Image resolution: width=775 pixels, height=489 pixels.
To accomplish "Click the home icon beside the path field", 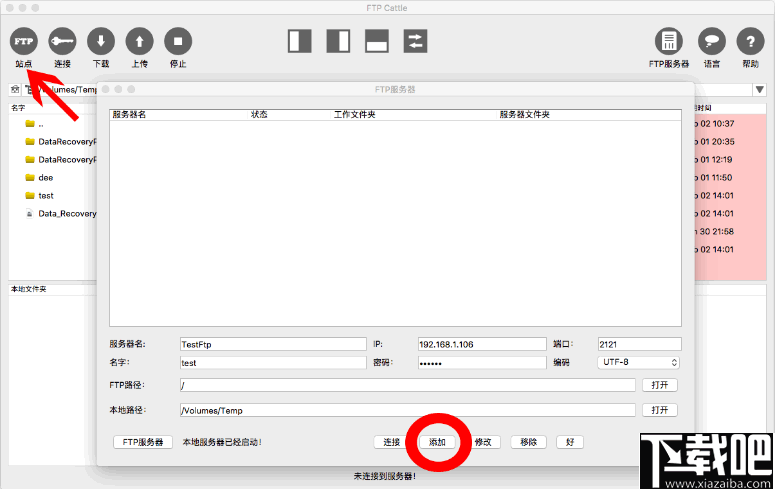I will pyautogui.click(x=15, y=89).
